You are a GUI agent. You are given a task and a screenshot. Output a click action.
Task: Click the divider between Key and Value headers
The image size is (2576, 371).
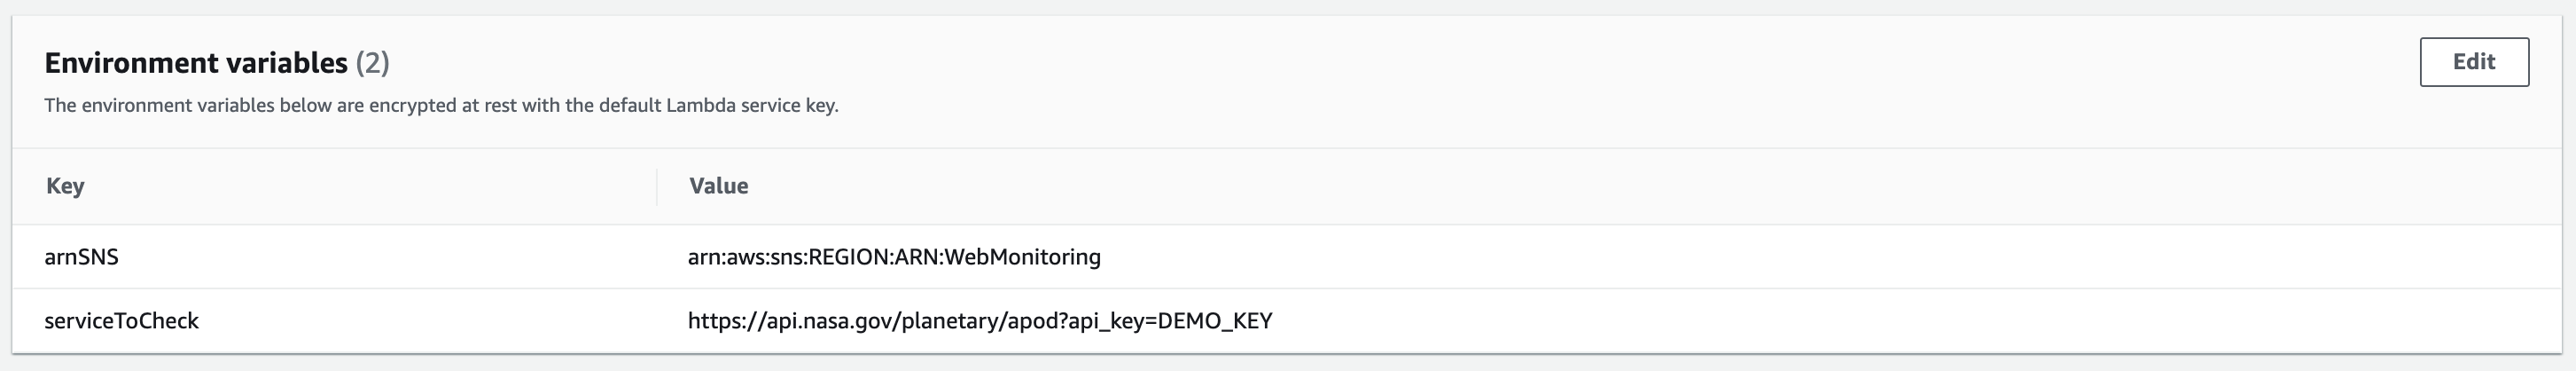coord(657,186)
